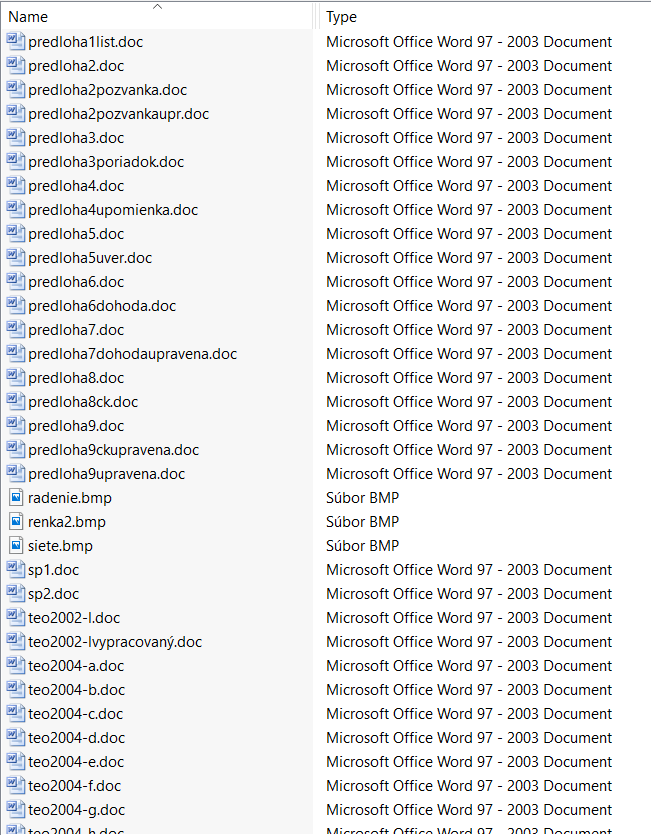This screenshot has height=835, width=651.
Task: Select the icon of predloha4upomienka.doc
Action: (16, 209)
